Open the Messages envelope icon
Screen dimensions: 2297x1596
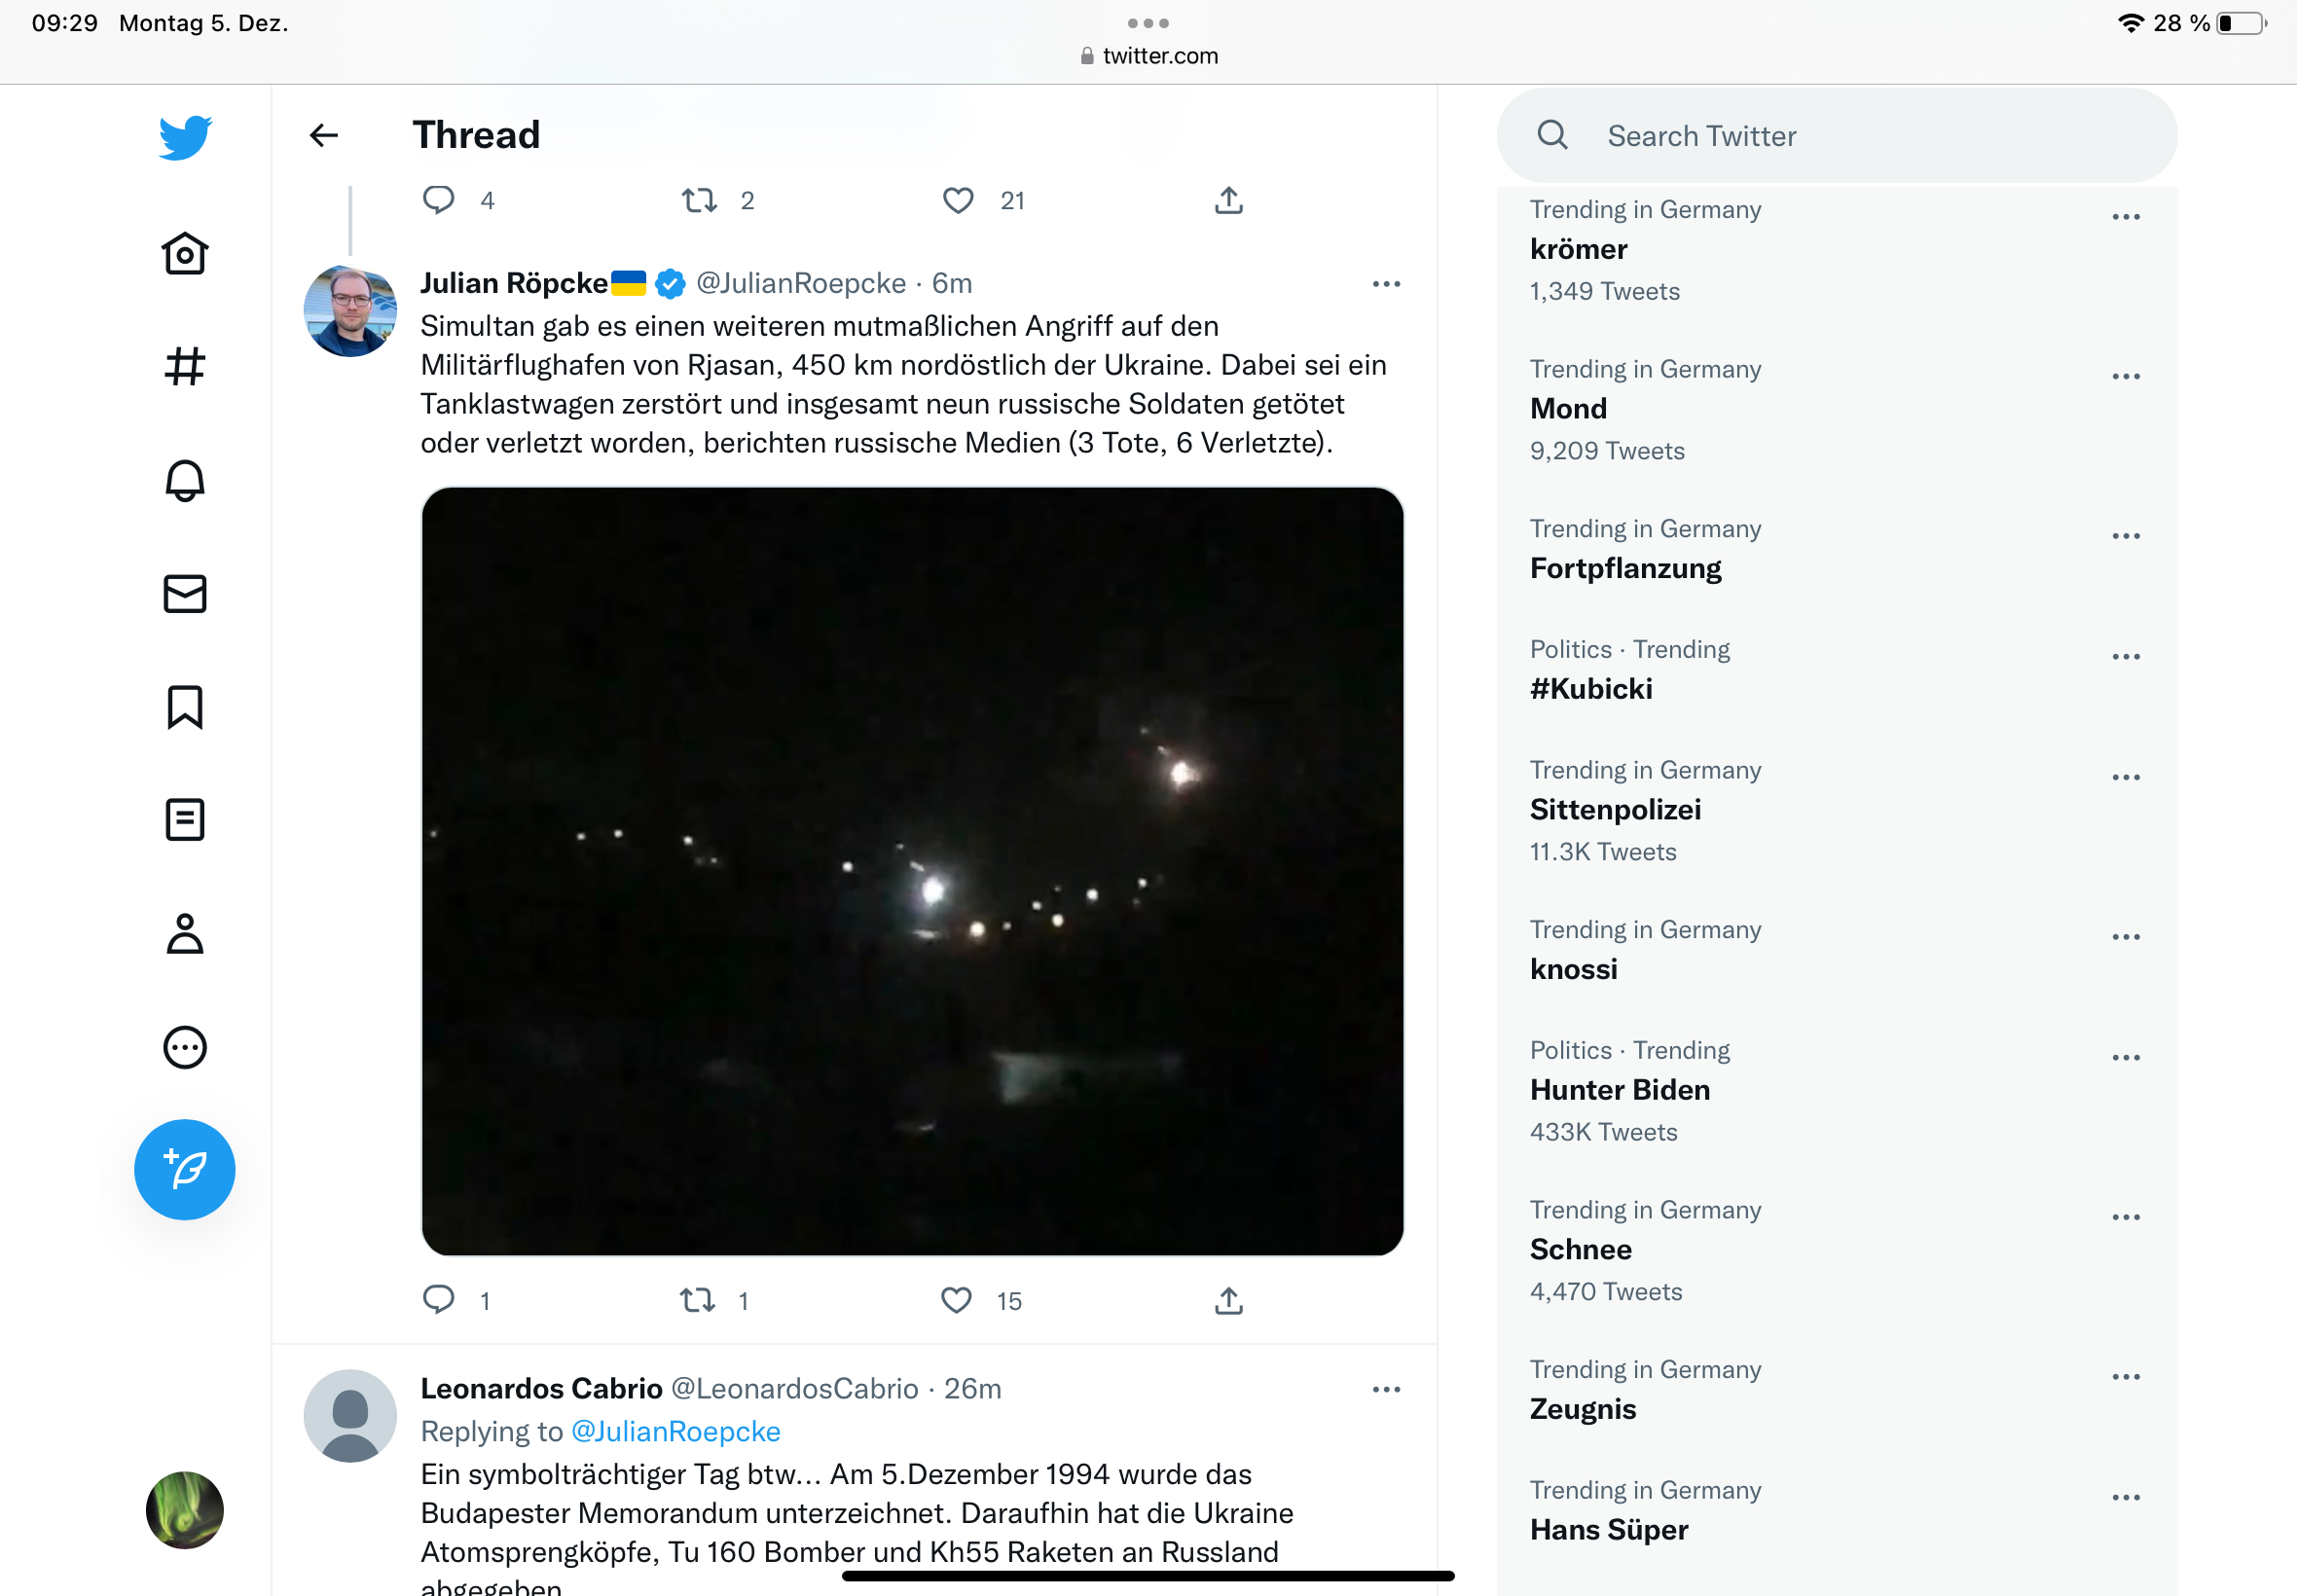185,594
